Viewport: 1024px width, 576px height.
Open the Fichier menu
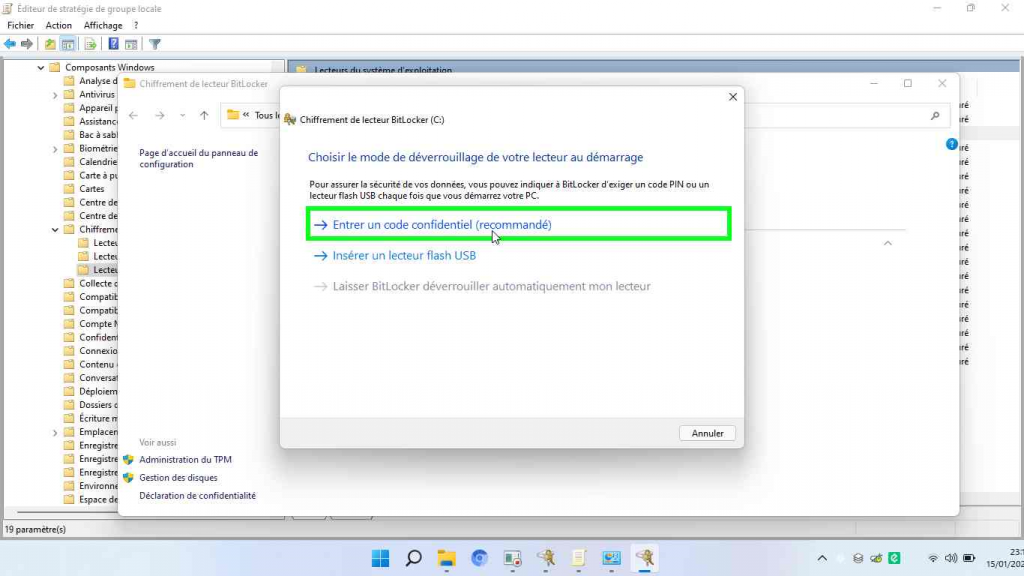pos(20,25)
